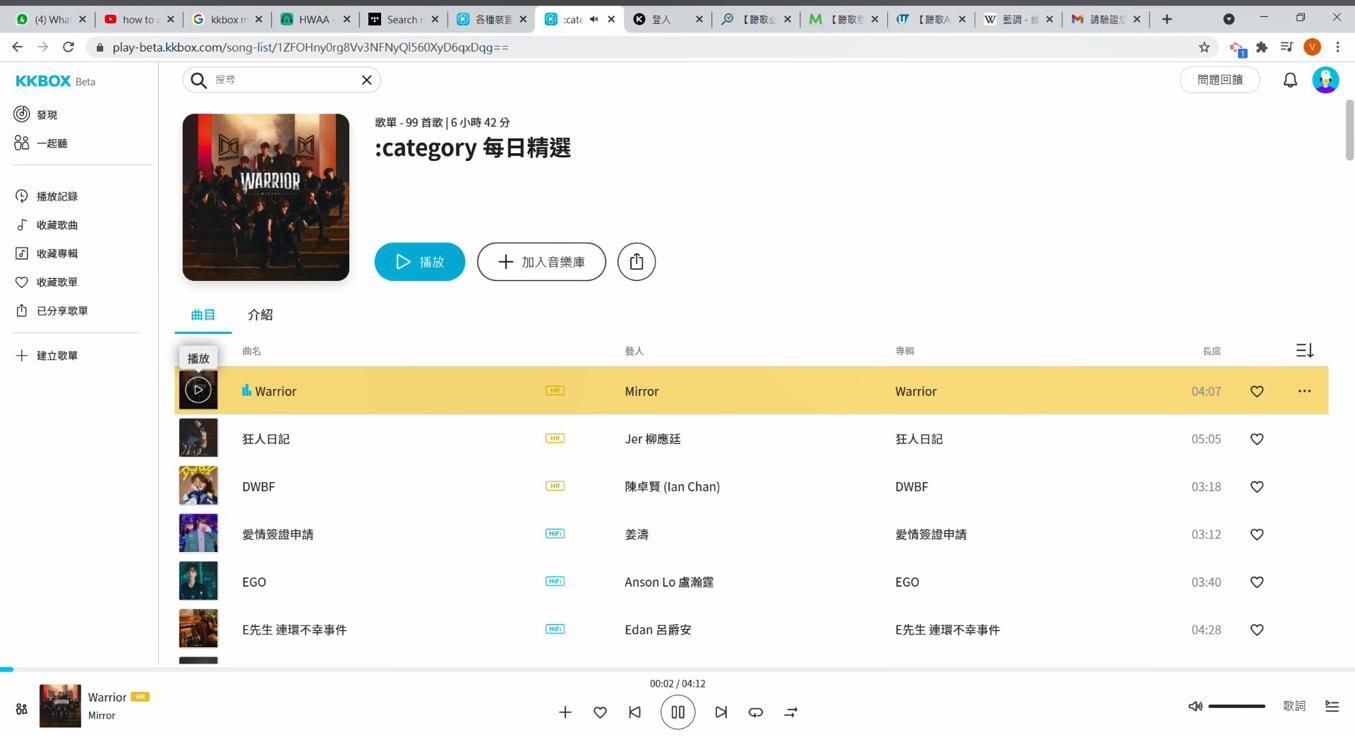Screen dimensions: 1355x737
Task: Skip to the previous track
Action: (x=635, y=712)
